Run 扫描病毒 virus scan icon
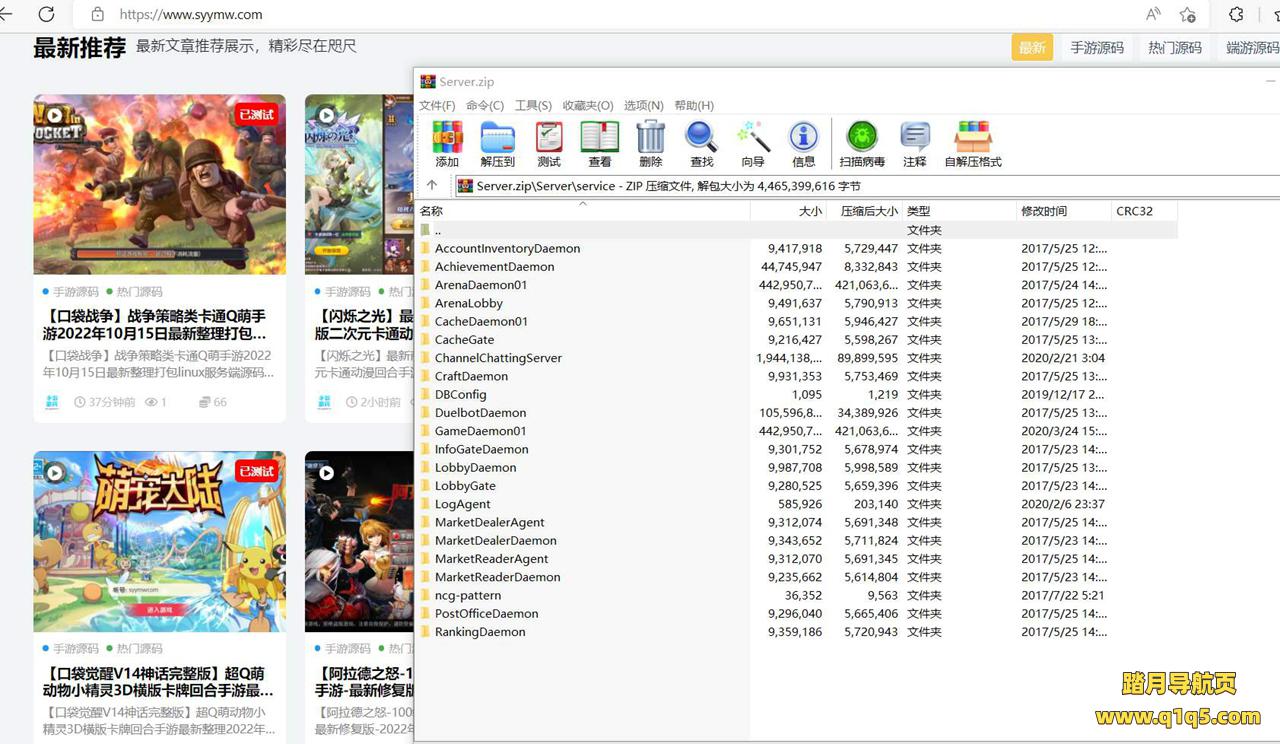 (862, 137)
